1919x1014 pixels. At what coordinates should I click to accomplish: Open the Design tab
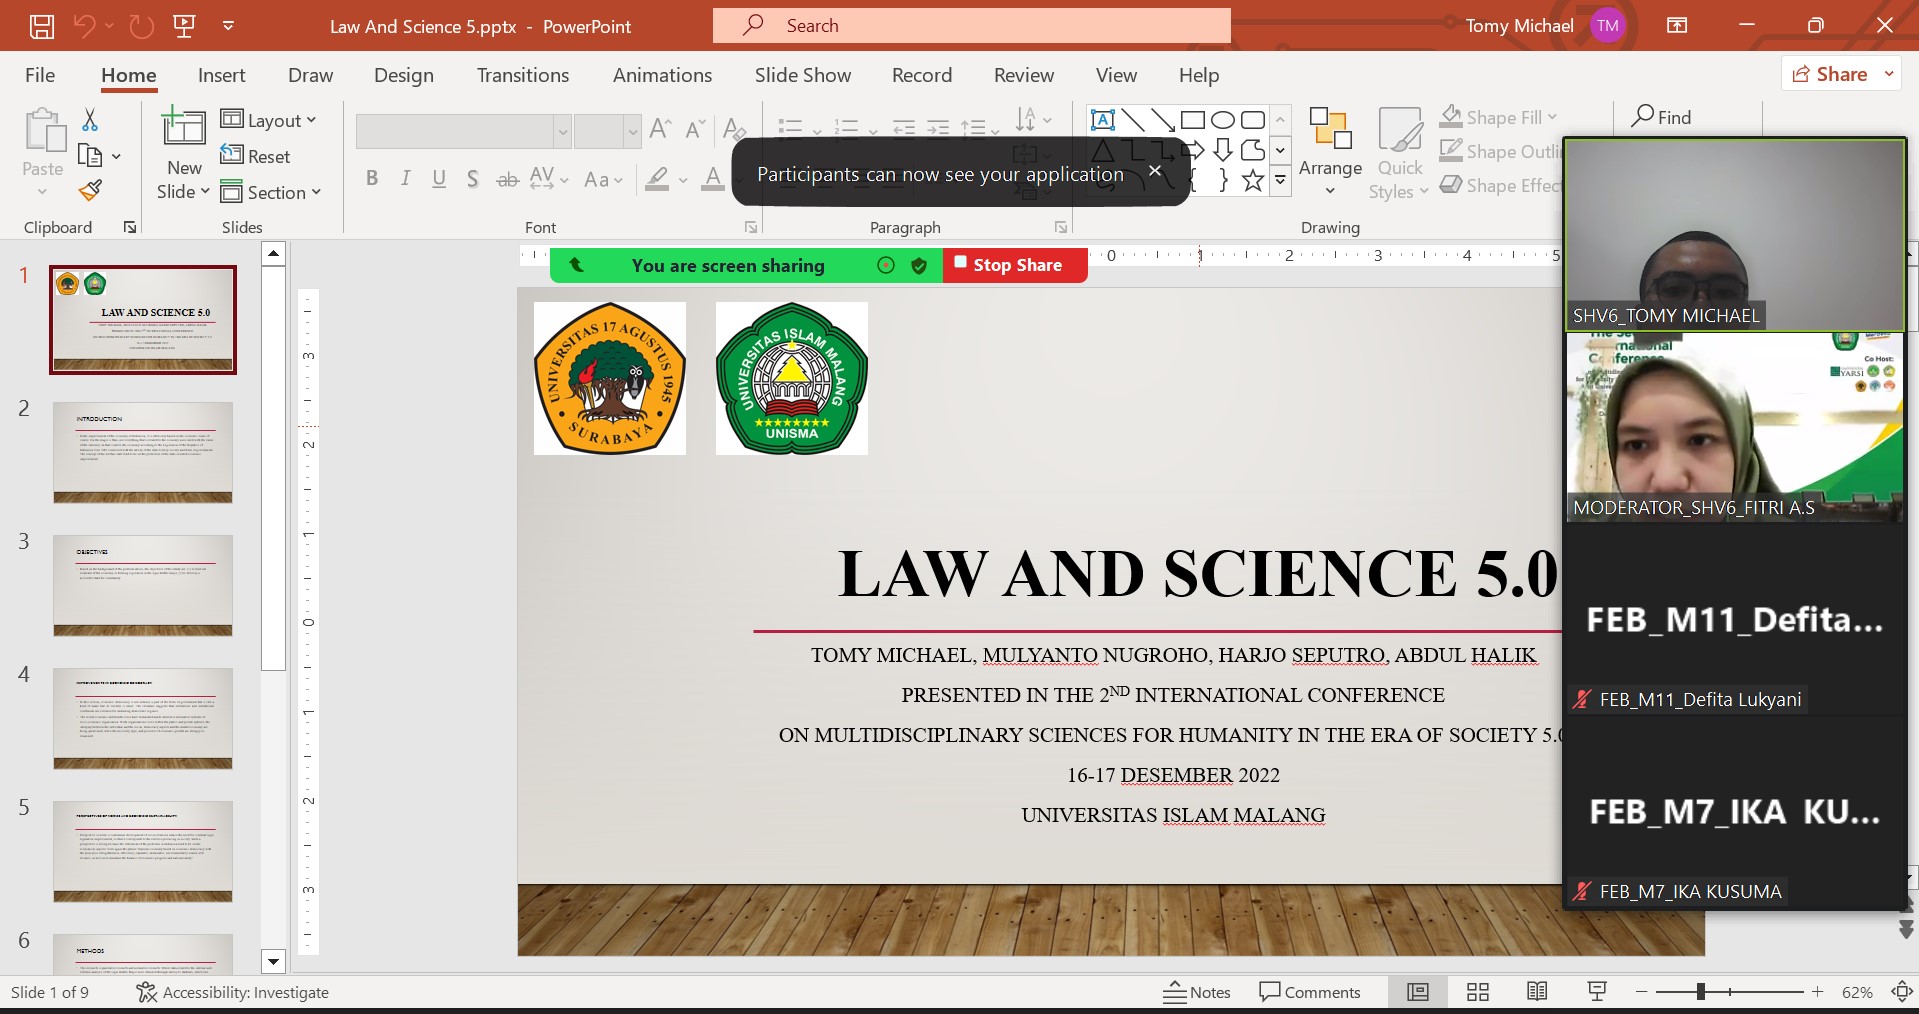coord(403,75)
